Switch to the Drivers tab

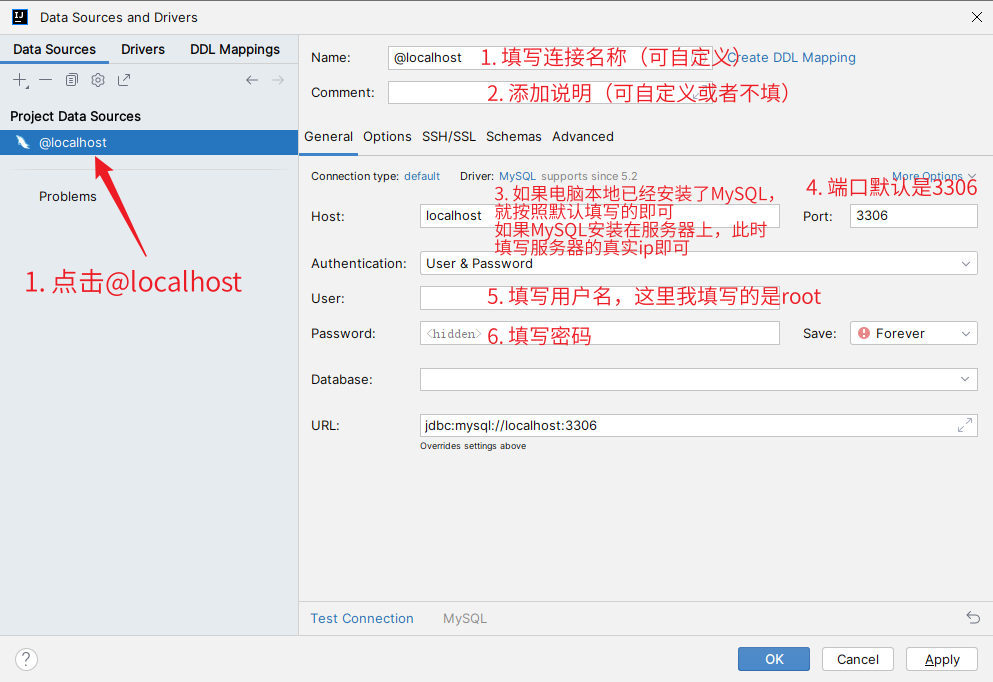point(143,49)
